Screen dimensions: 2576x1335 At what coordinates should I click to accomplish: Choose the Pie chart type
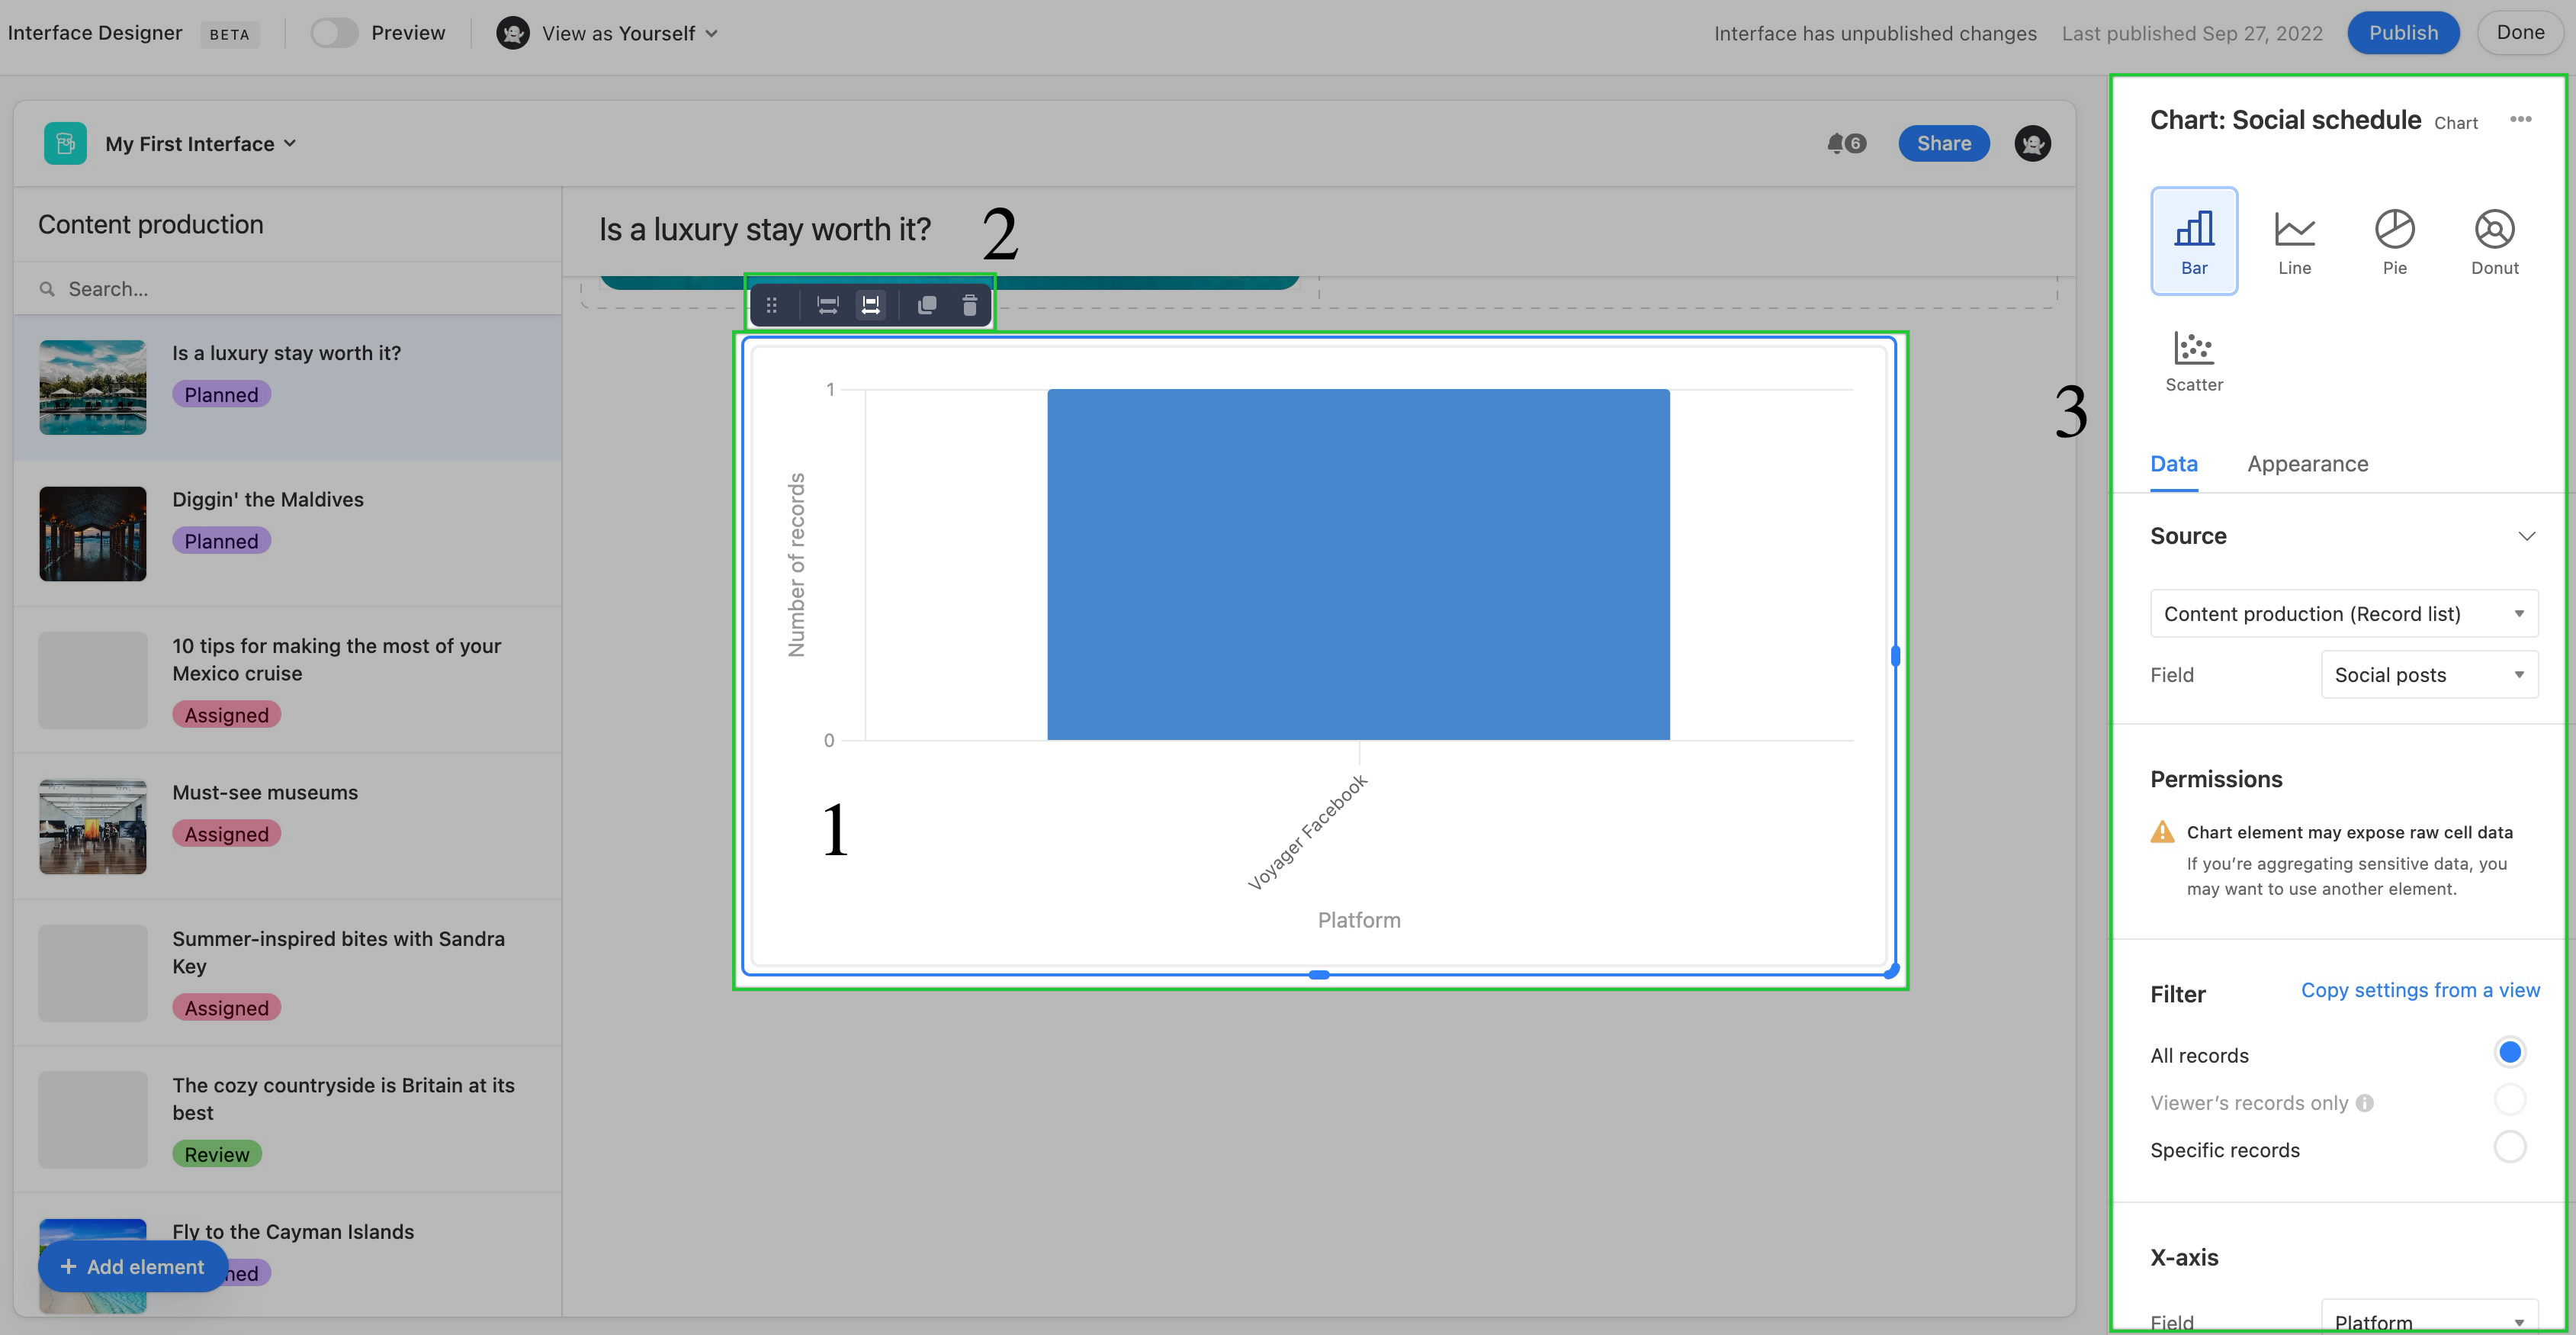(x=2394, y=241)
